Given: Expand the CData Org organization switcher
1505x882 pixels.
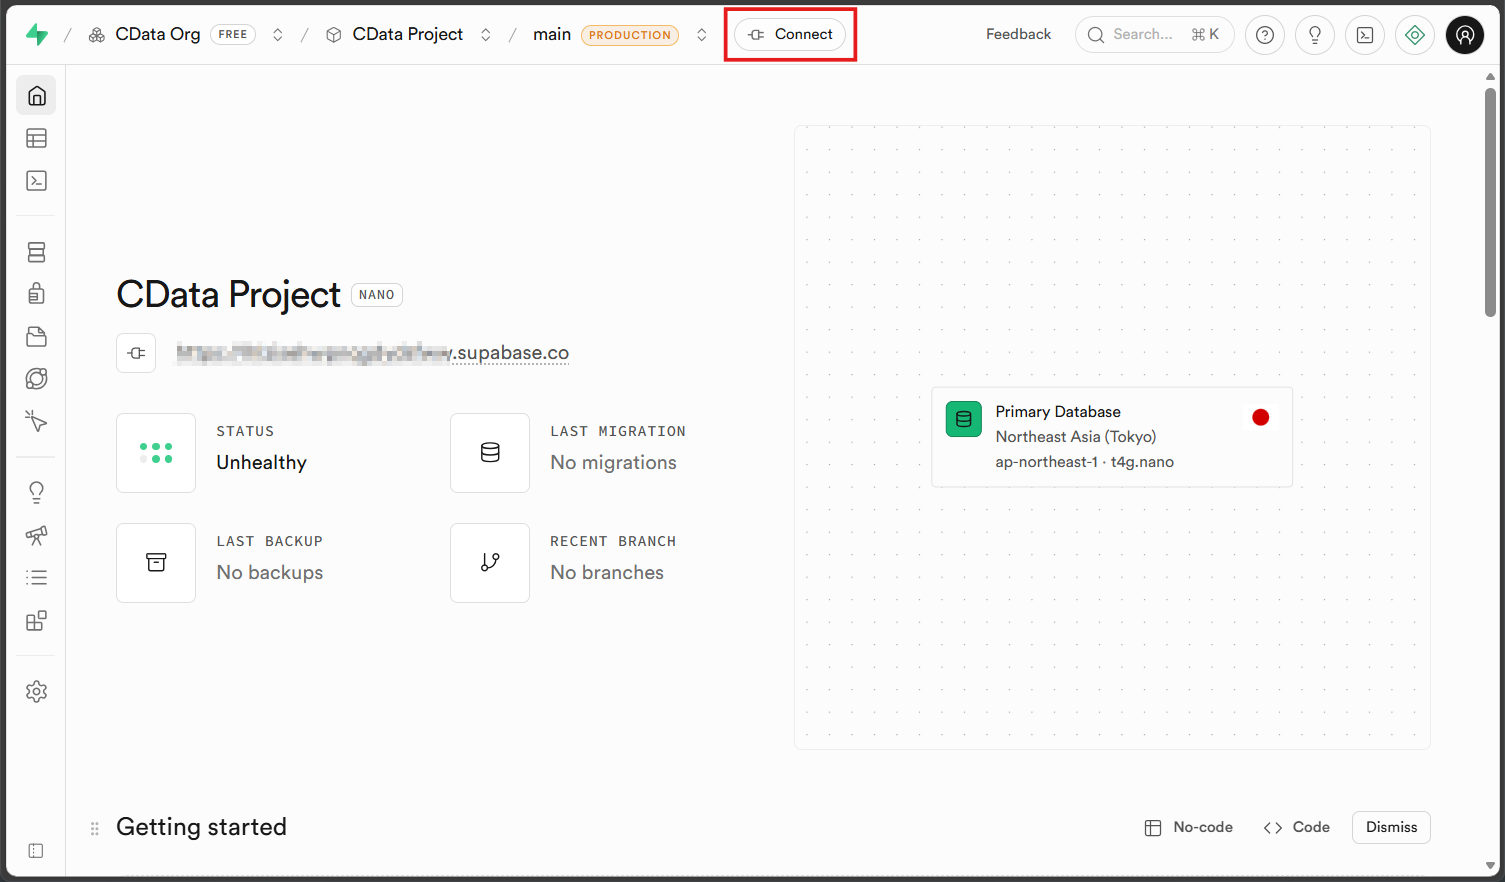Looking at the screenshot, I should tap(277, 34).
